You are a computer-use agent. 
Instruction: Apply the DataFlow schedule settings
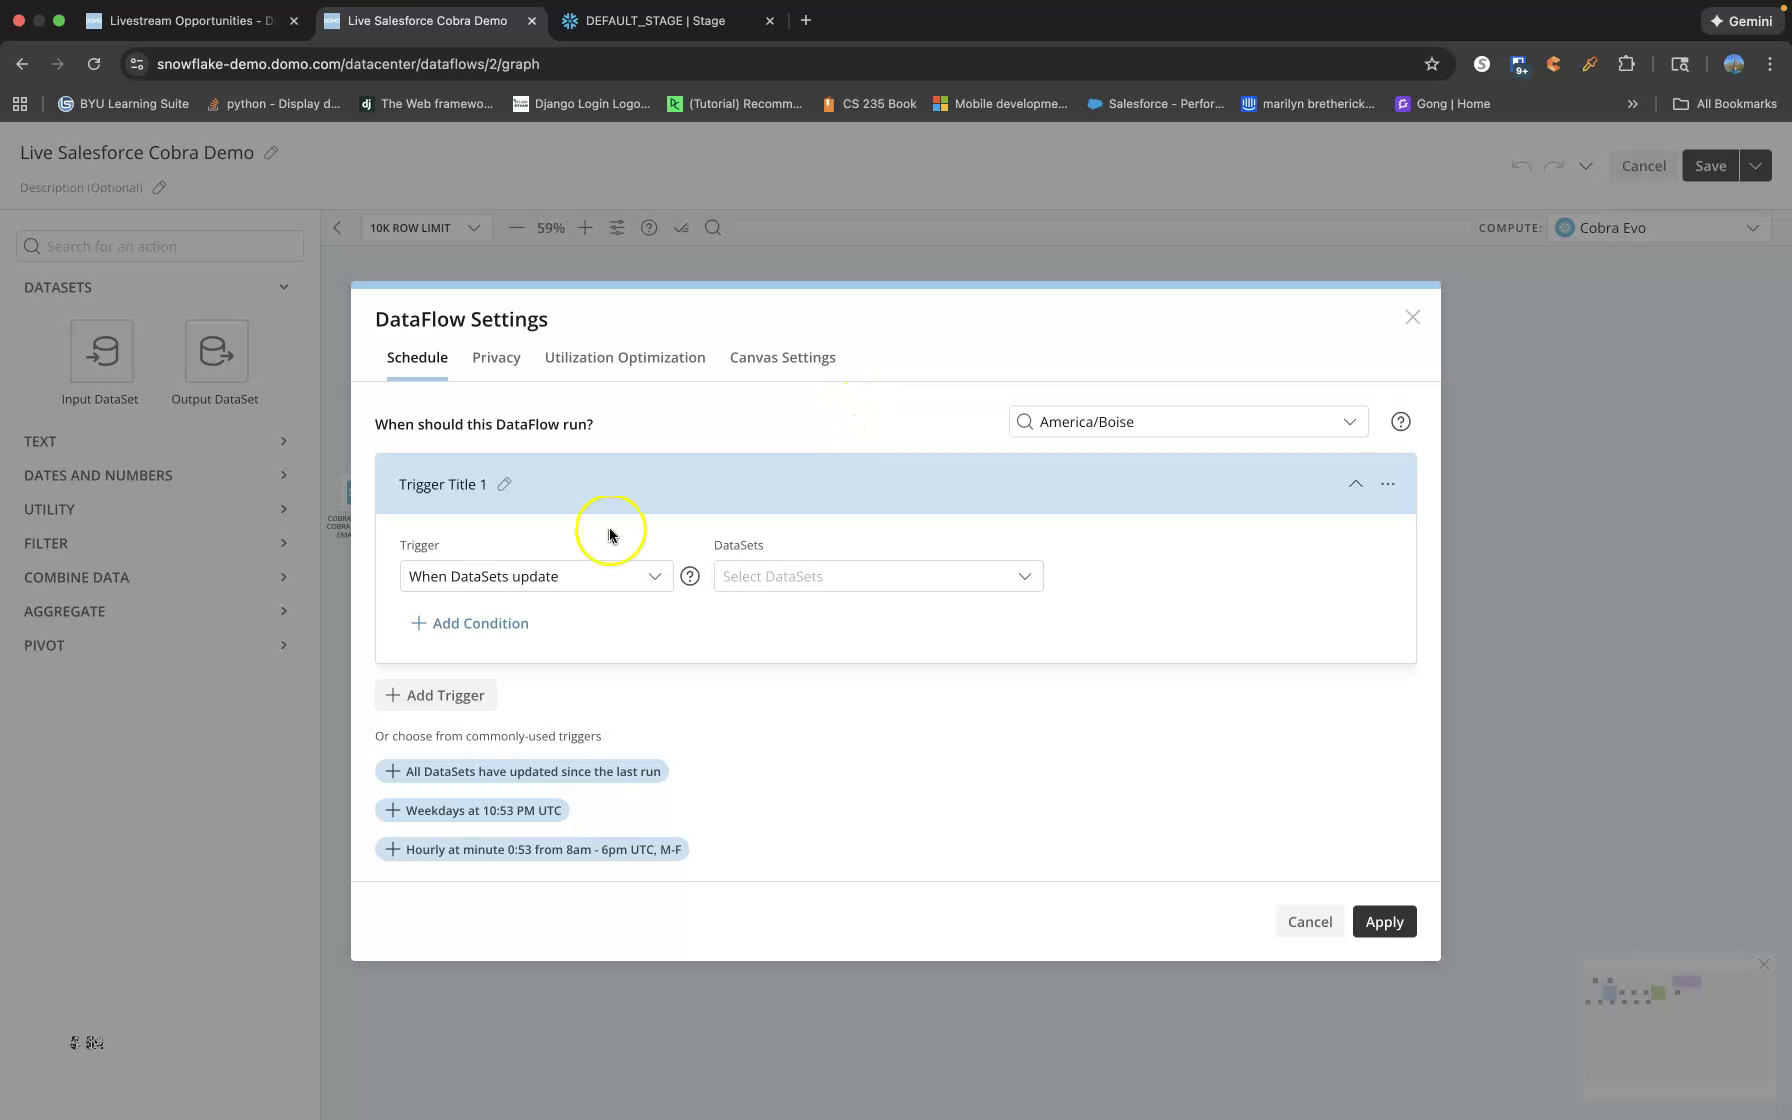pos(1384,921)
